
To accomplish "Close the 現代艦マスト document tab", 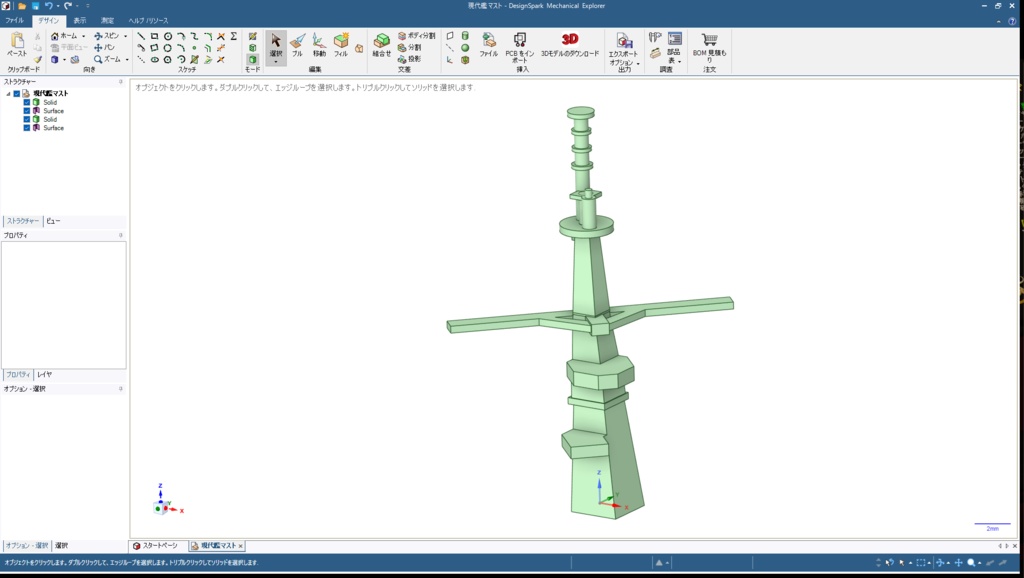I will 240,546.
